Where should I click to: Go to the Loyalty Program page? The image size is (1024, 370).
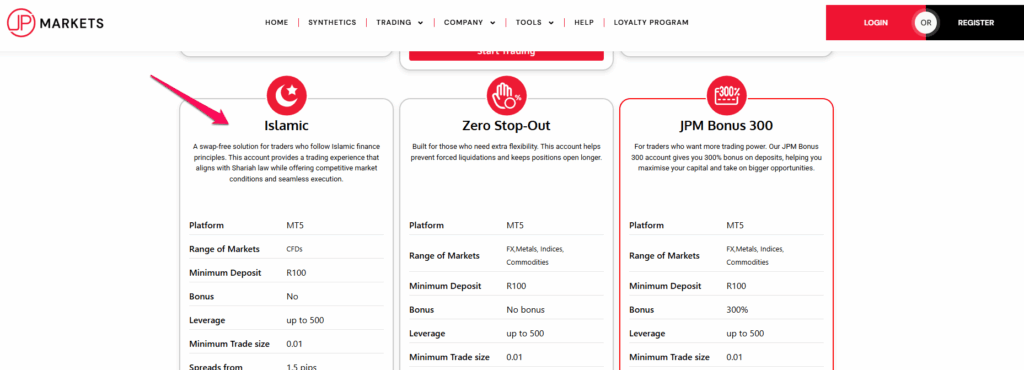651,22
